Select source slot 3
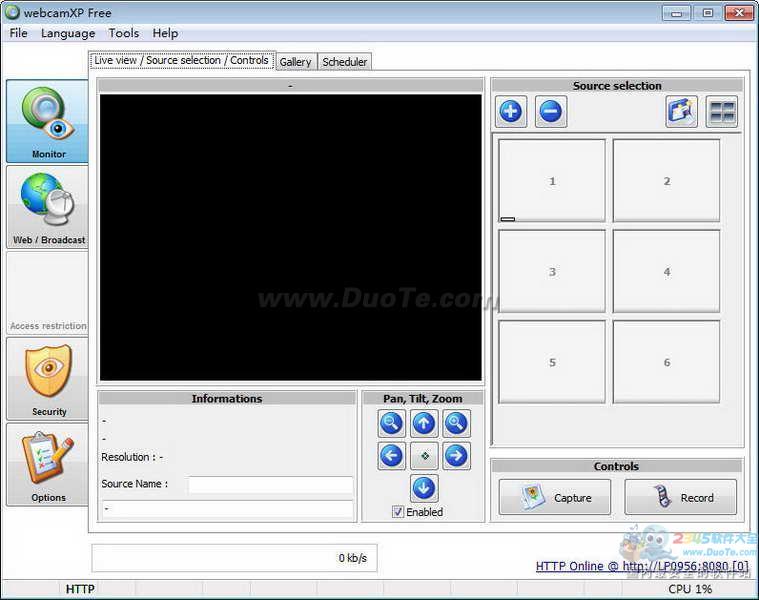 tap(552, 271)
